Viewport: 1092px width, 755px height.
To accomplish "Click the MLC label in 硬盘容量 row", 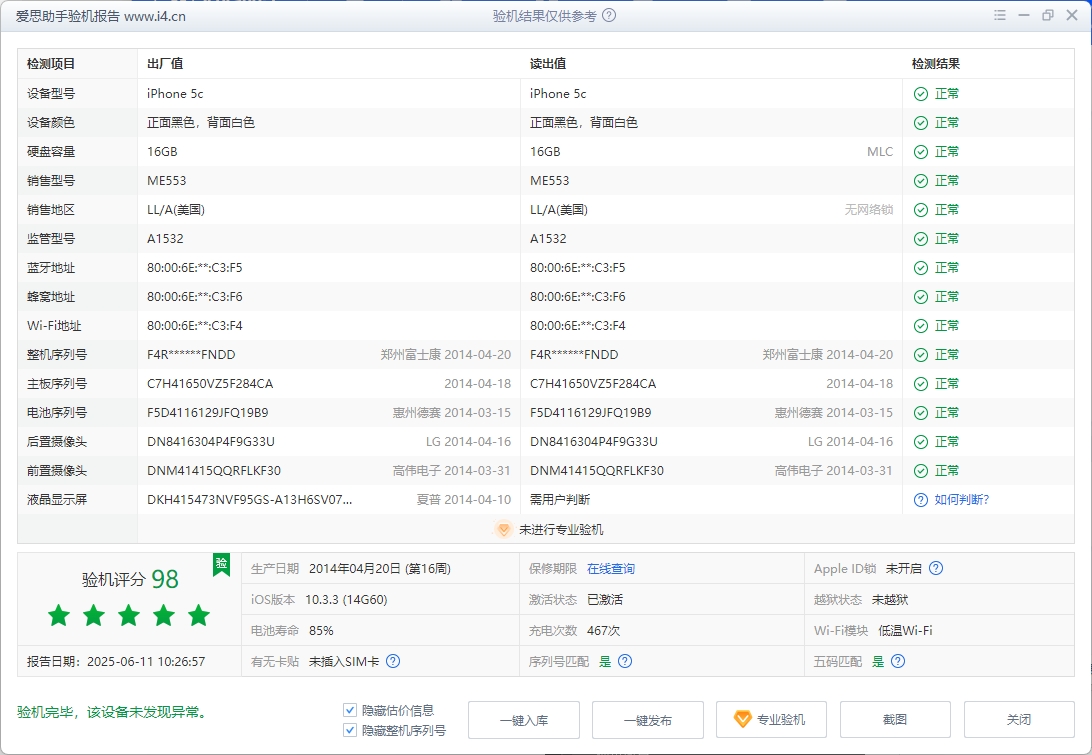I will [880, 152].
